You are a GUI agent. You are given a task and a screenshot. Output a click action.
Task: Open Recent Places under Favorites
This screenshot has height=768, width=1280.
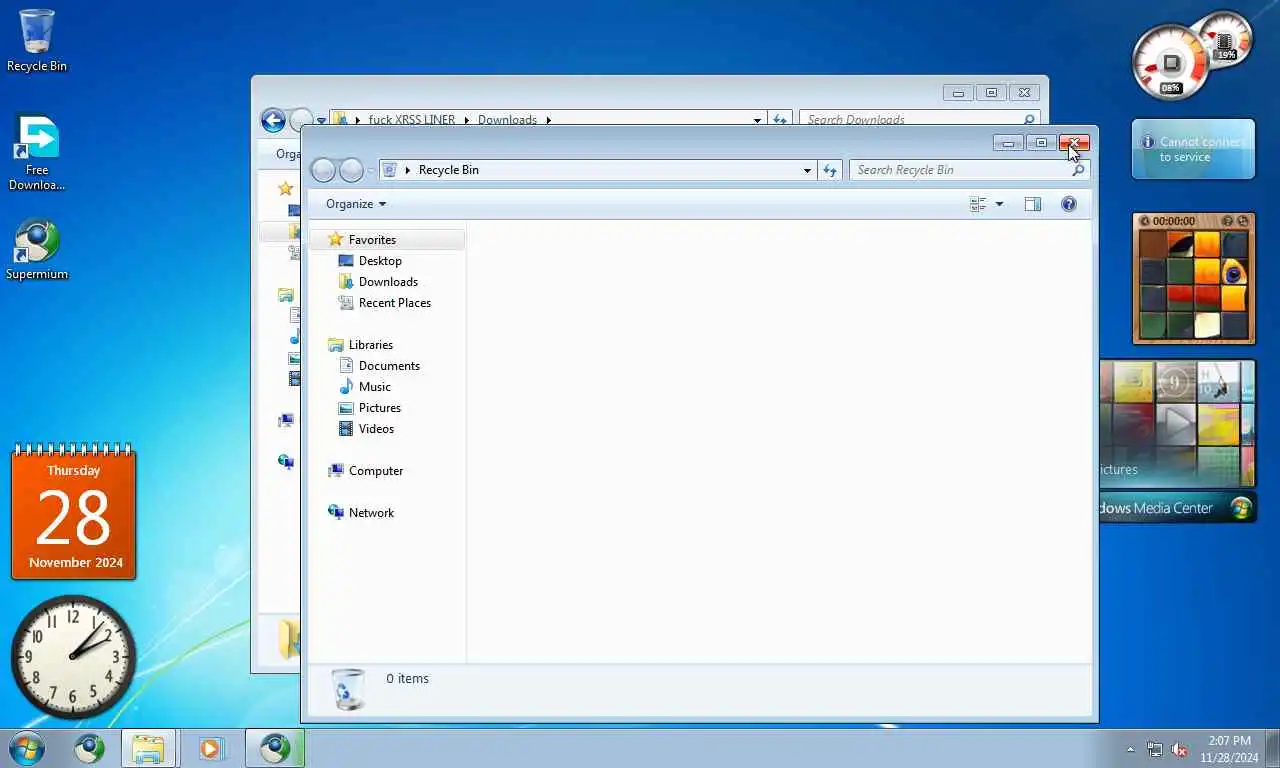click(x=395, y=303)
